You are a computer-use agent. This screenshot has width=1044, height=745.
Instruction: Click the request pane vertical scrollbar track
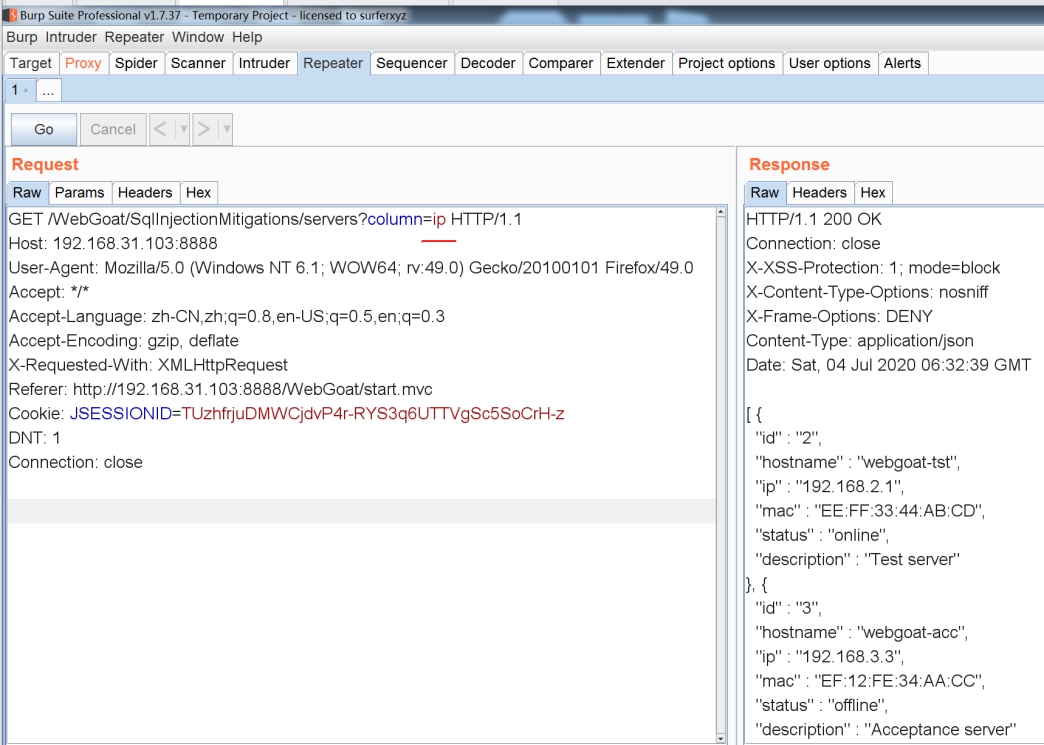point(720,475)
